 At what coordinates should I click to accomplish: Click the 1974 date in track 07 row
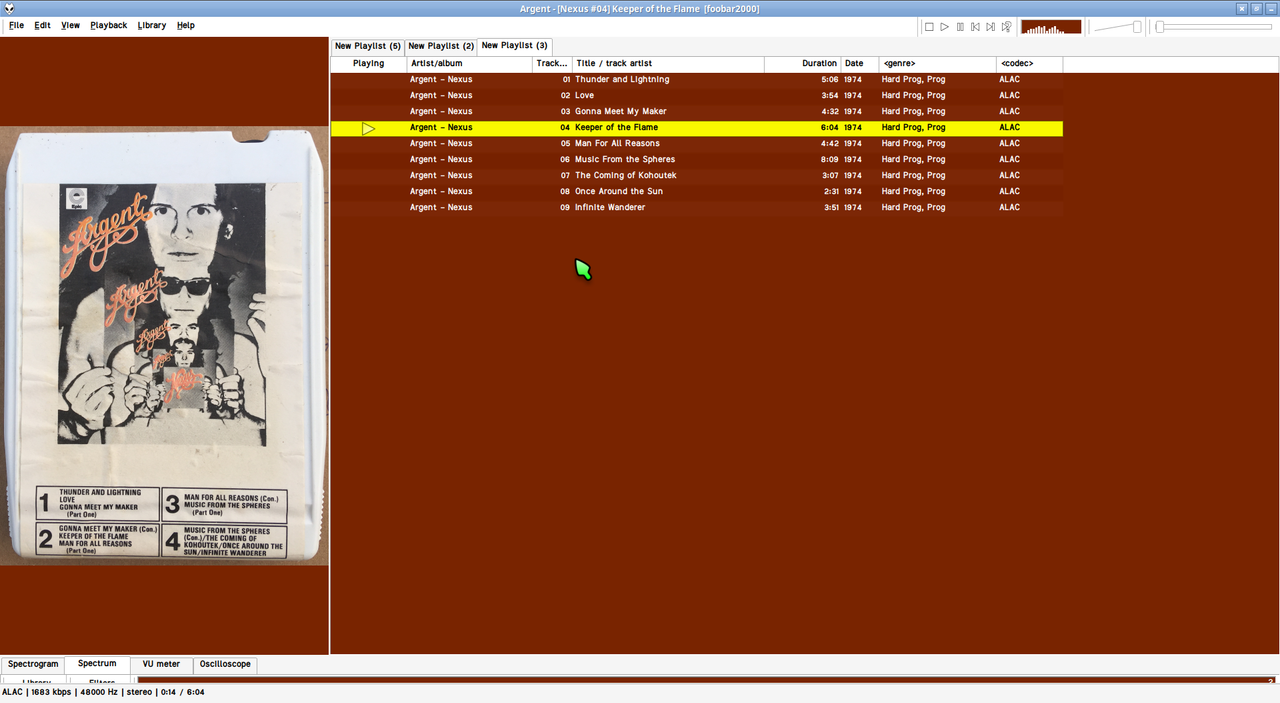coord(852,176)
